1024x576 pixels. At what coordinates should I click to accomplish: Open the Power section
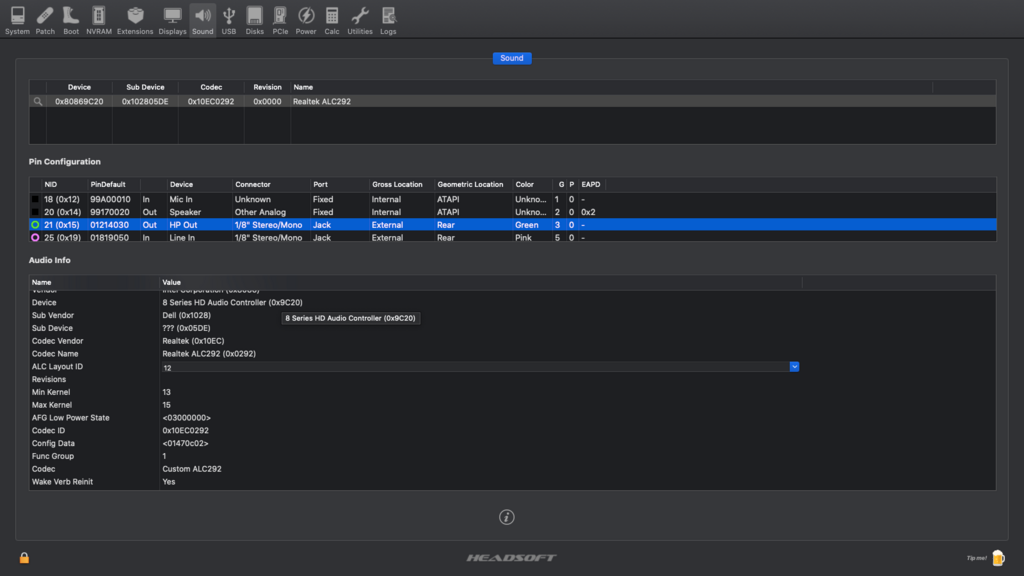tap(306, 19)
